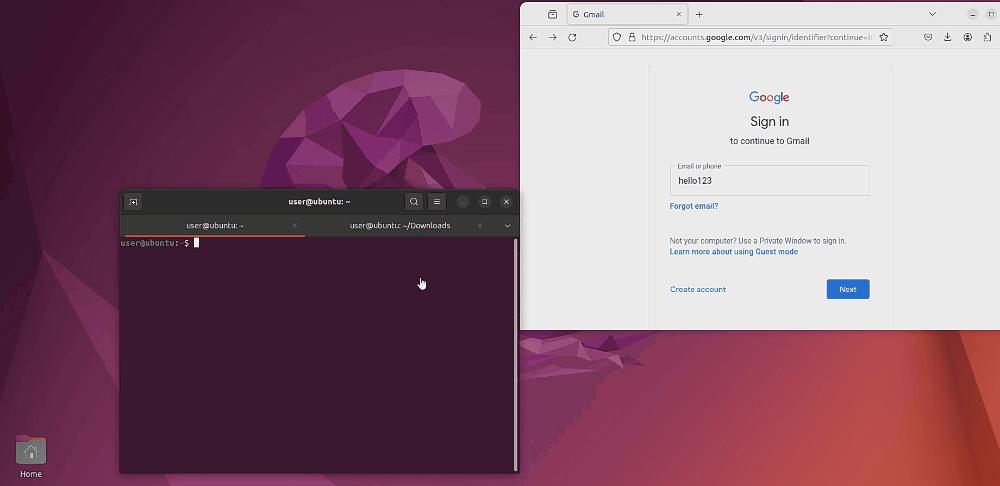This screenshot has width=1000, height=486.
Task: Add a new terminal tab
Action: (133, 202)
